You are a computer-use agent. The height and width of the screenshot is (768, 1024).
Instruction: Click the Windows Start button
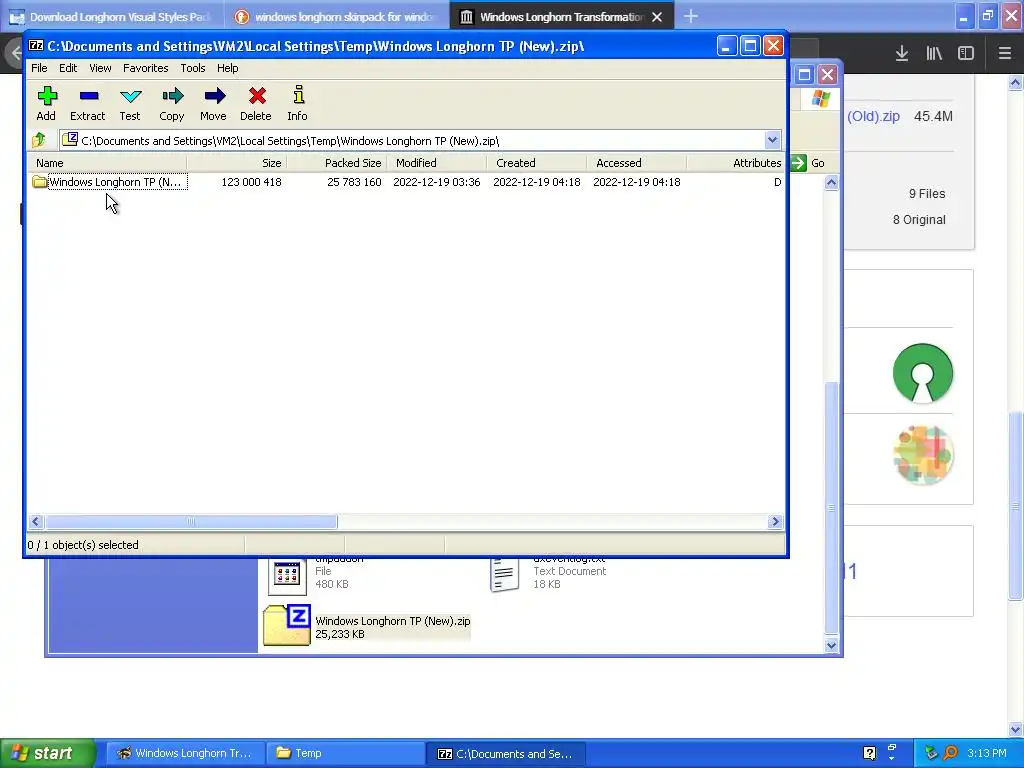coord(48,753)
